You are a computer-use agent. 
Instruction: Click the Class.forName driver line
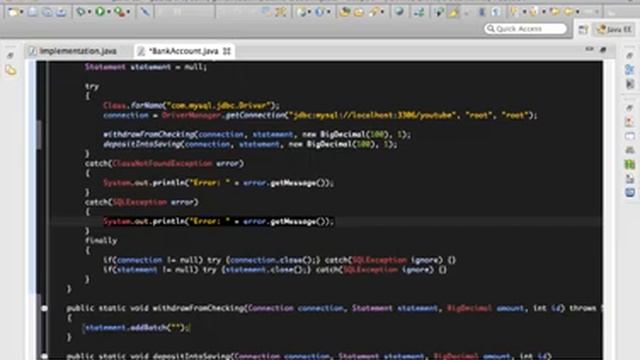(191, 106)
